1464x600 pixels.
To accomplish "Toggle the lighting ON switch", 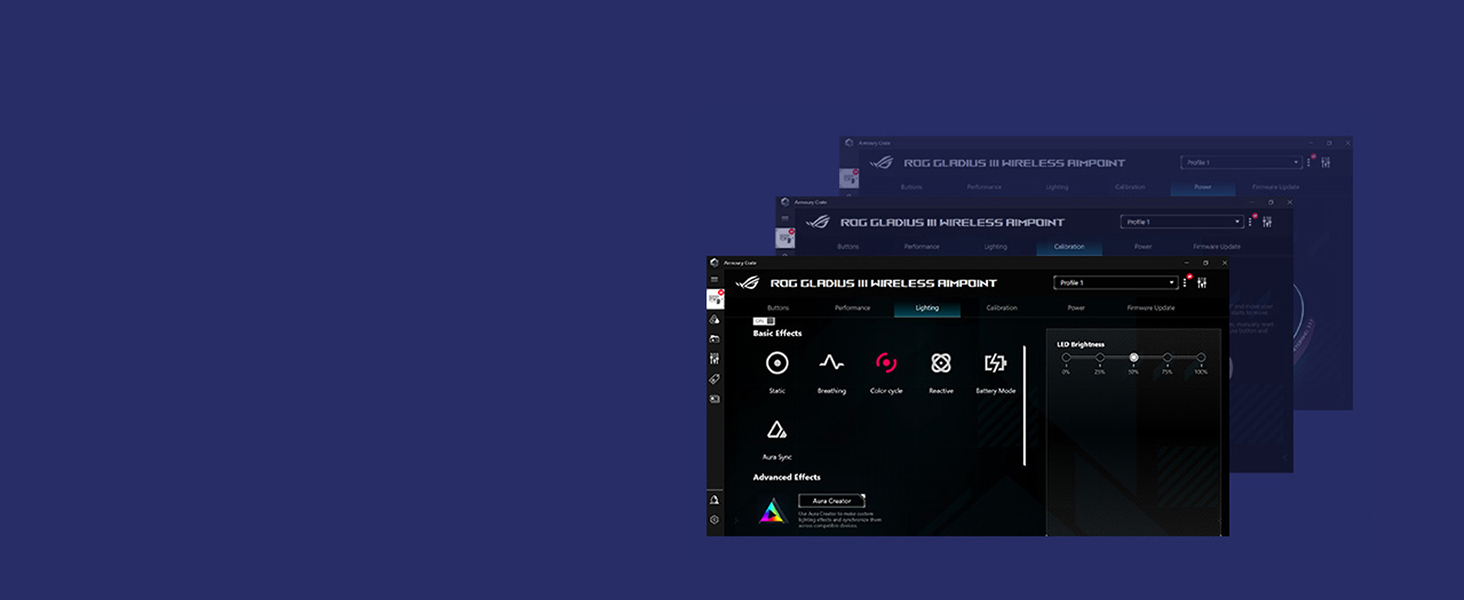I will [764, 321].
